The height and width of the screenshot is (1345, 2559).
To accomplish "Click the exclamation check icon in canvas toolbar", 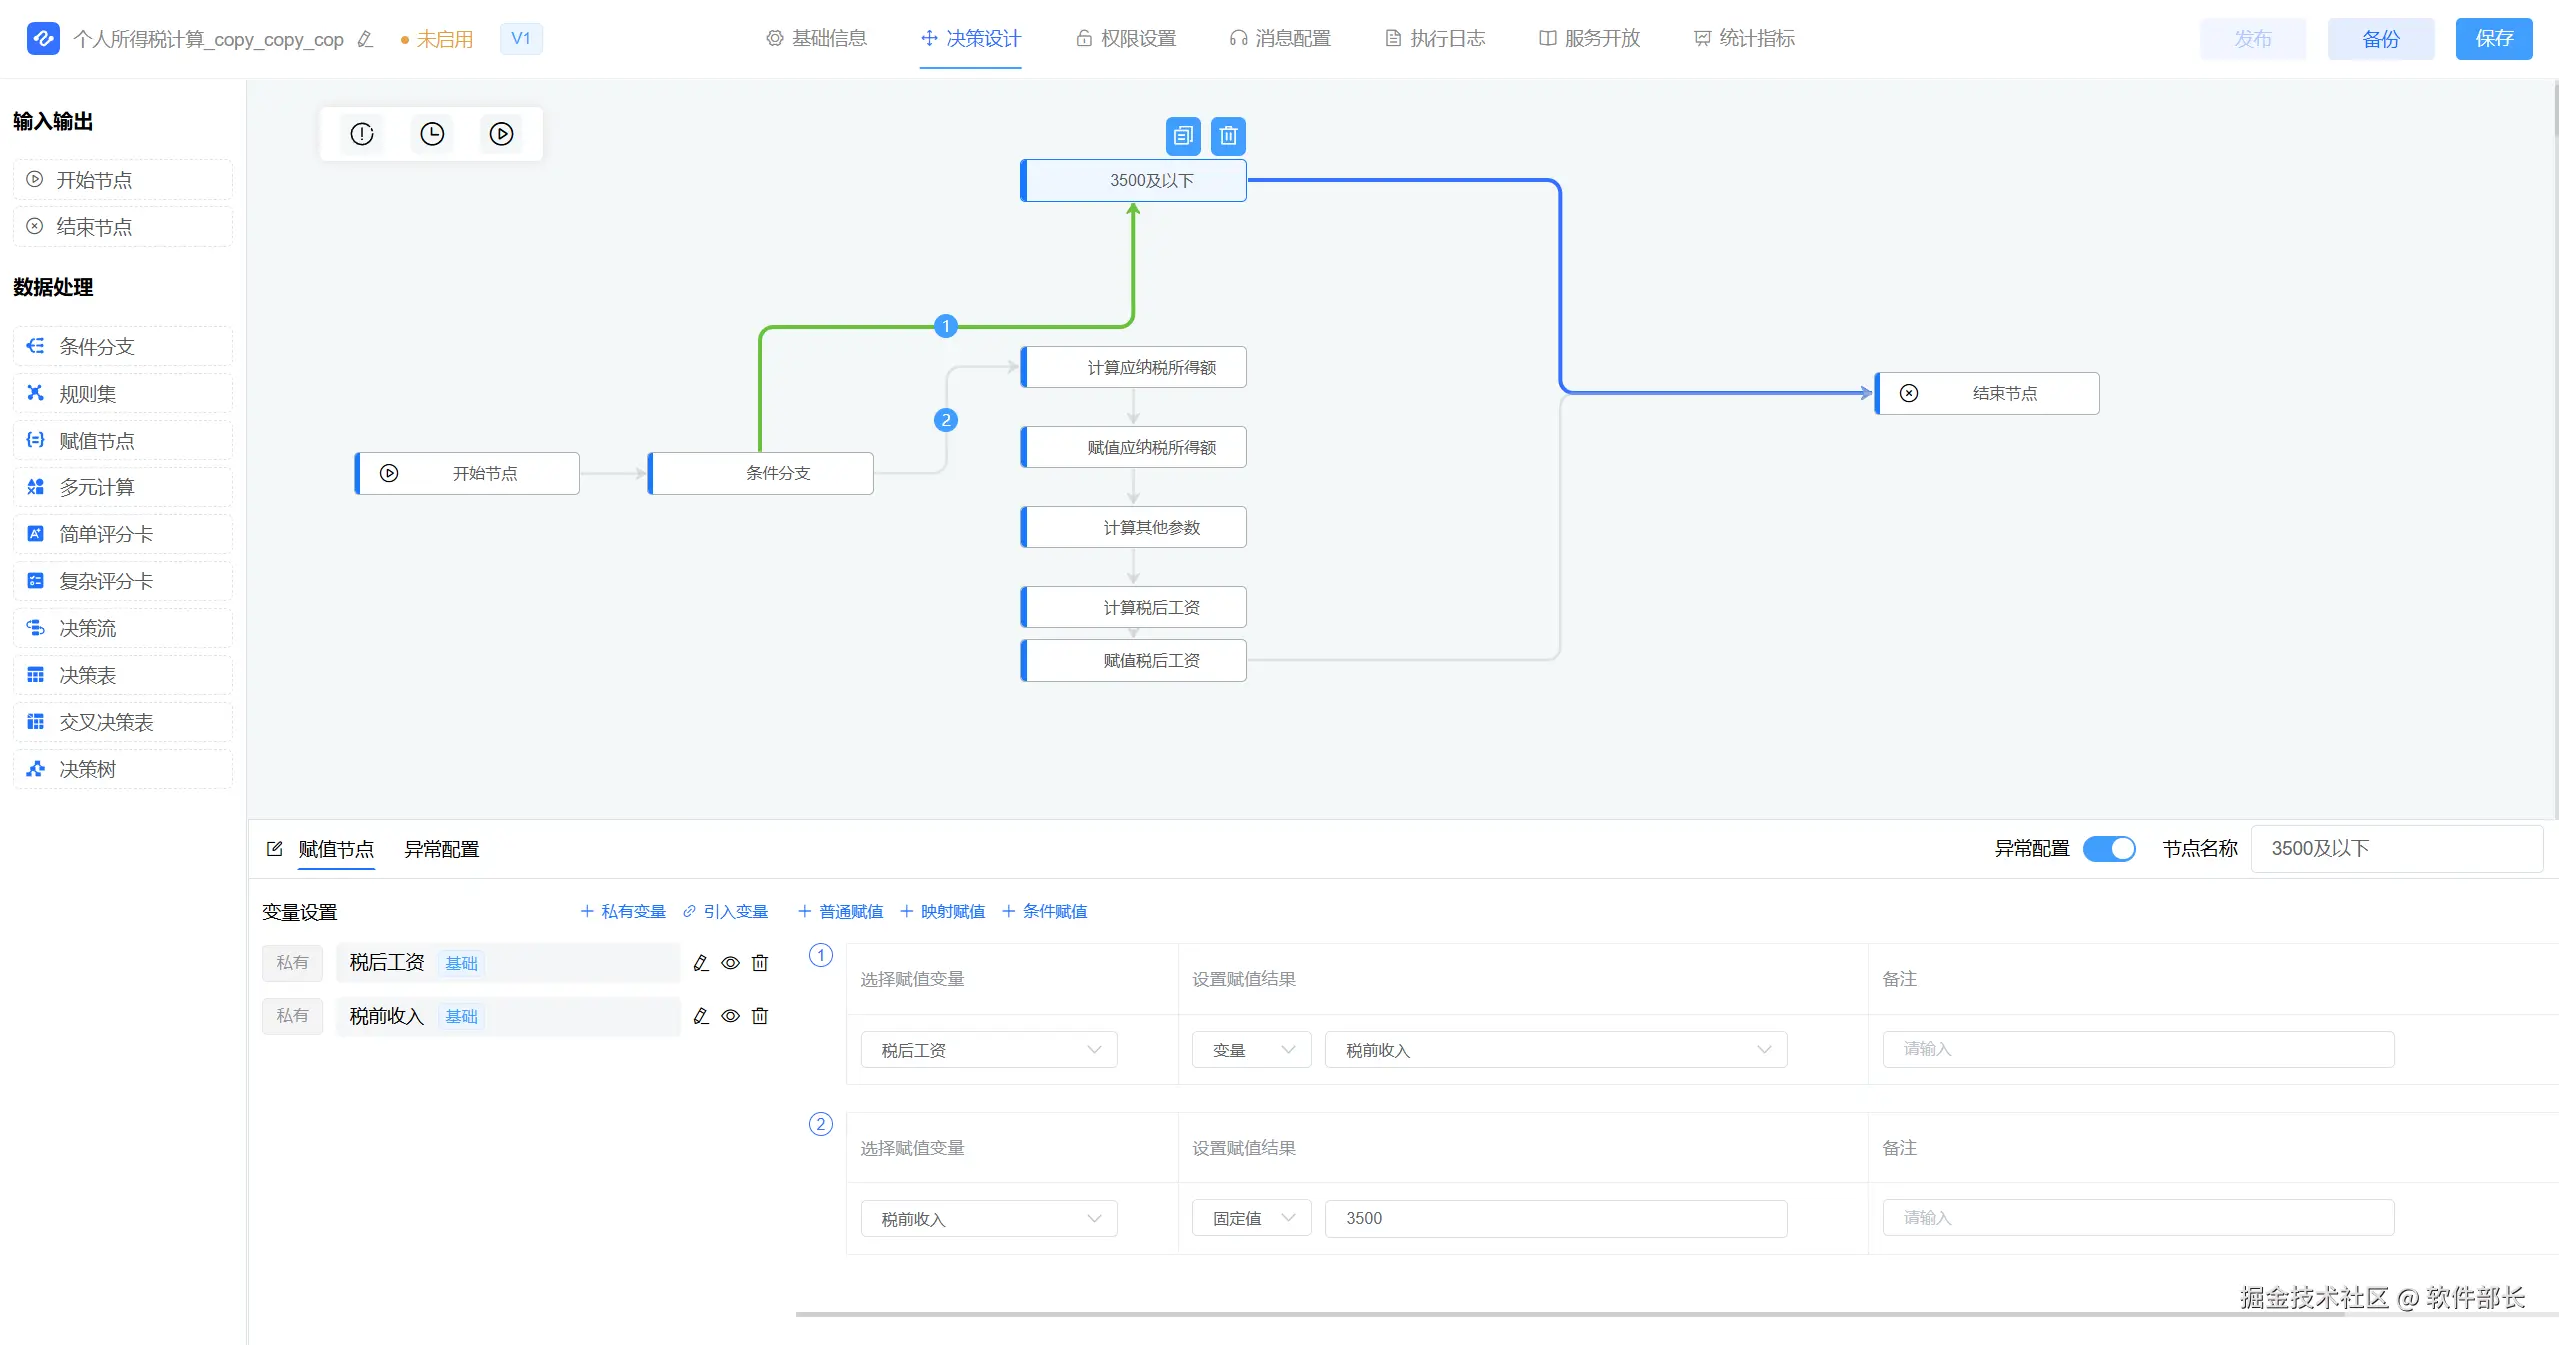I will click(362, 134).
